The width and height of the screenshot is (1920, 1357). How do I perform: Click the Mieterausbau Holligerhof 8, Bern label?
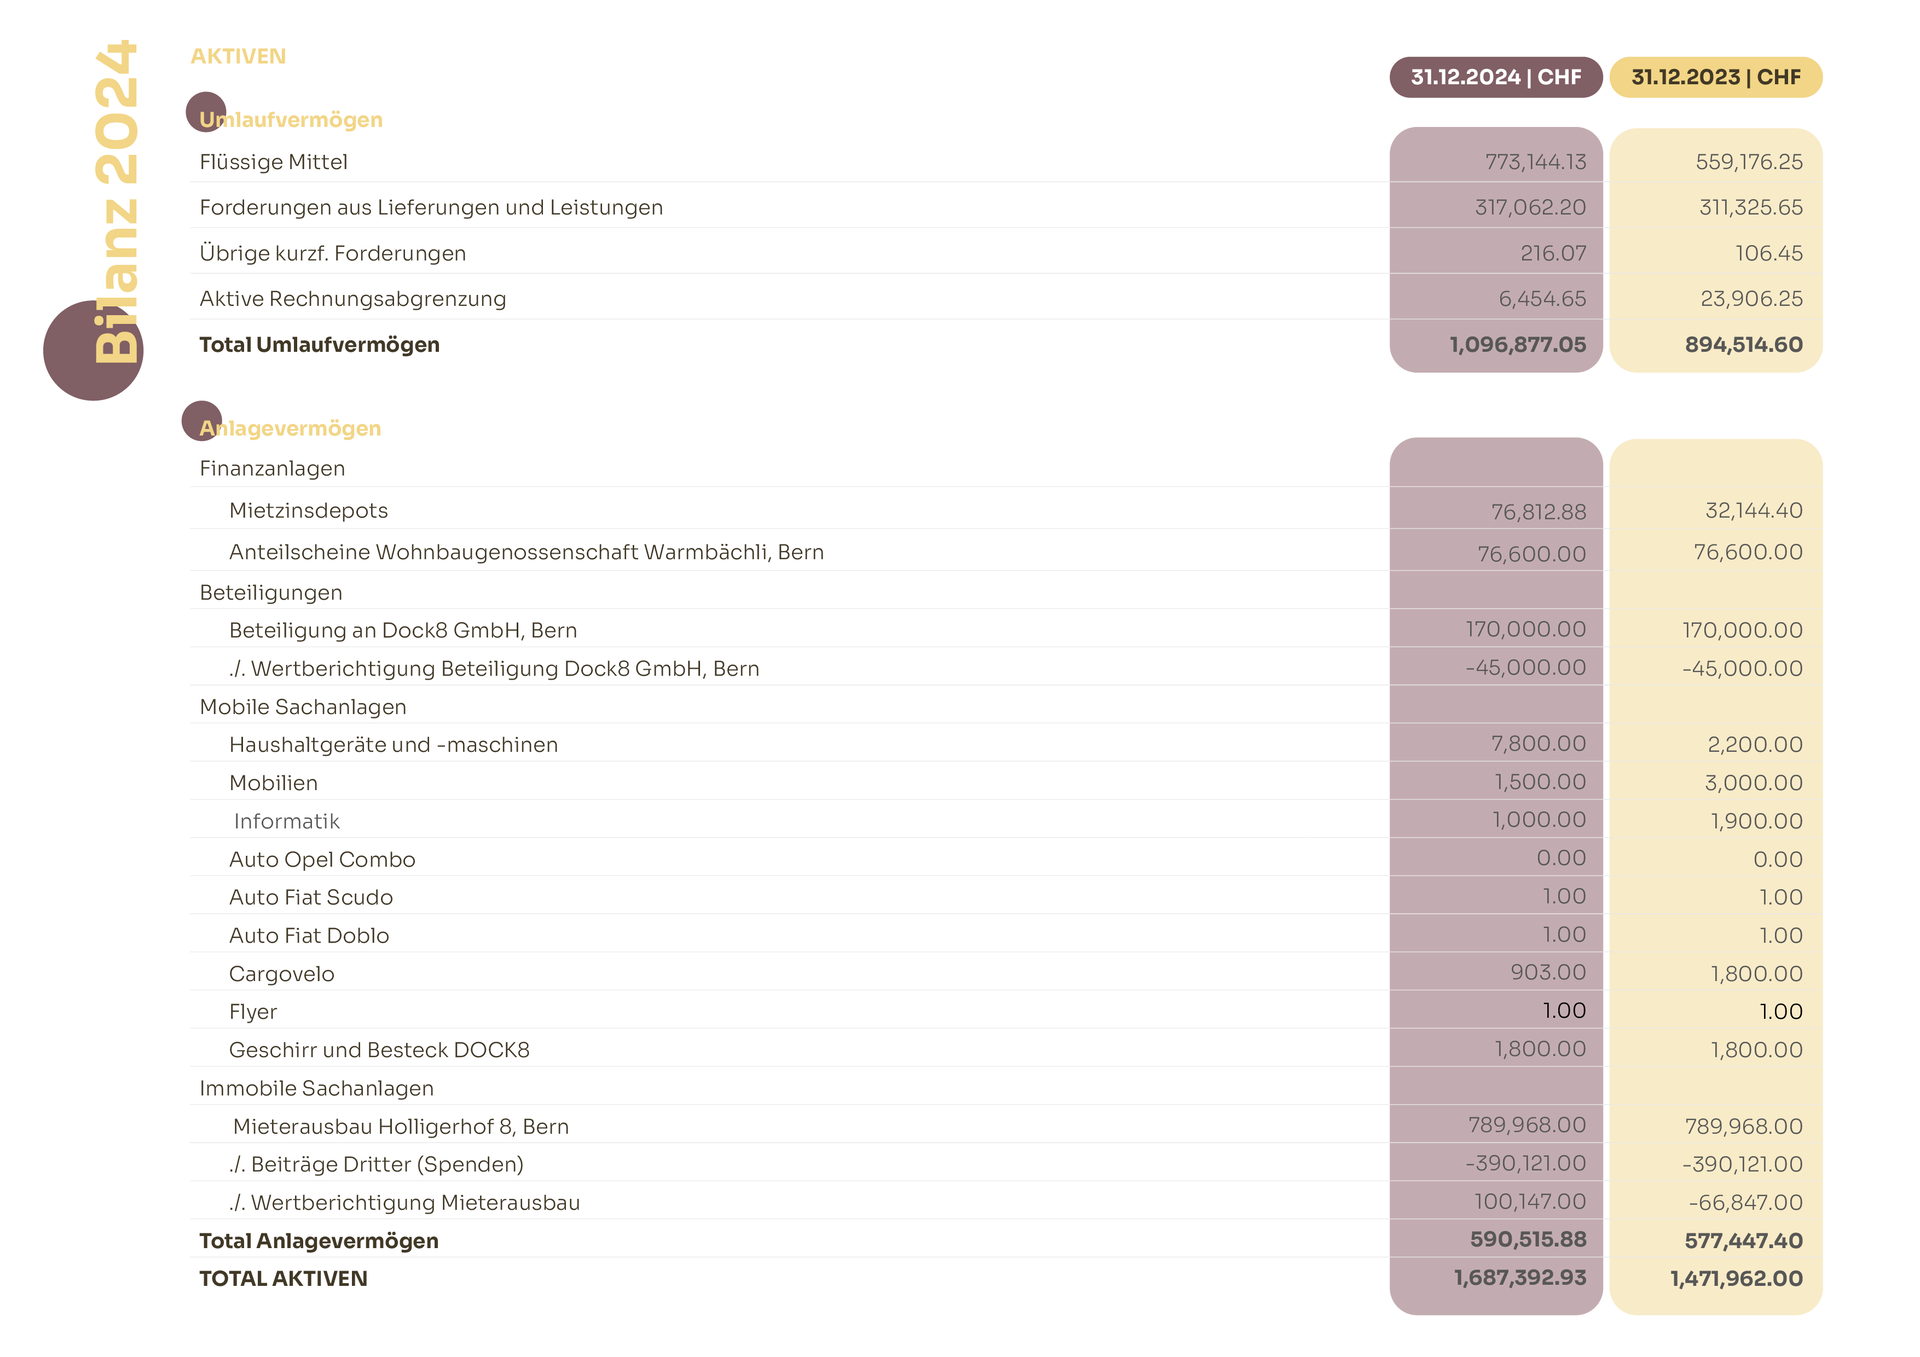(x=400, y=1127)
